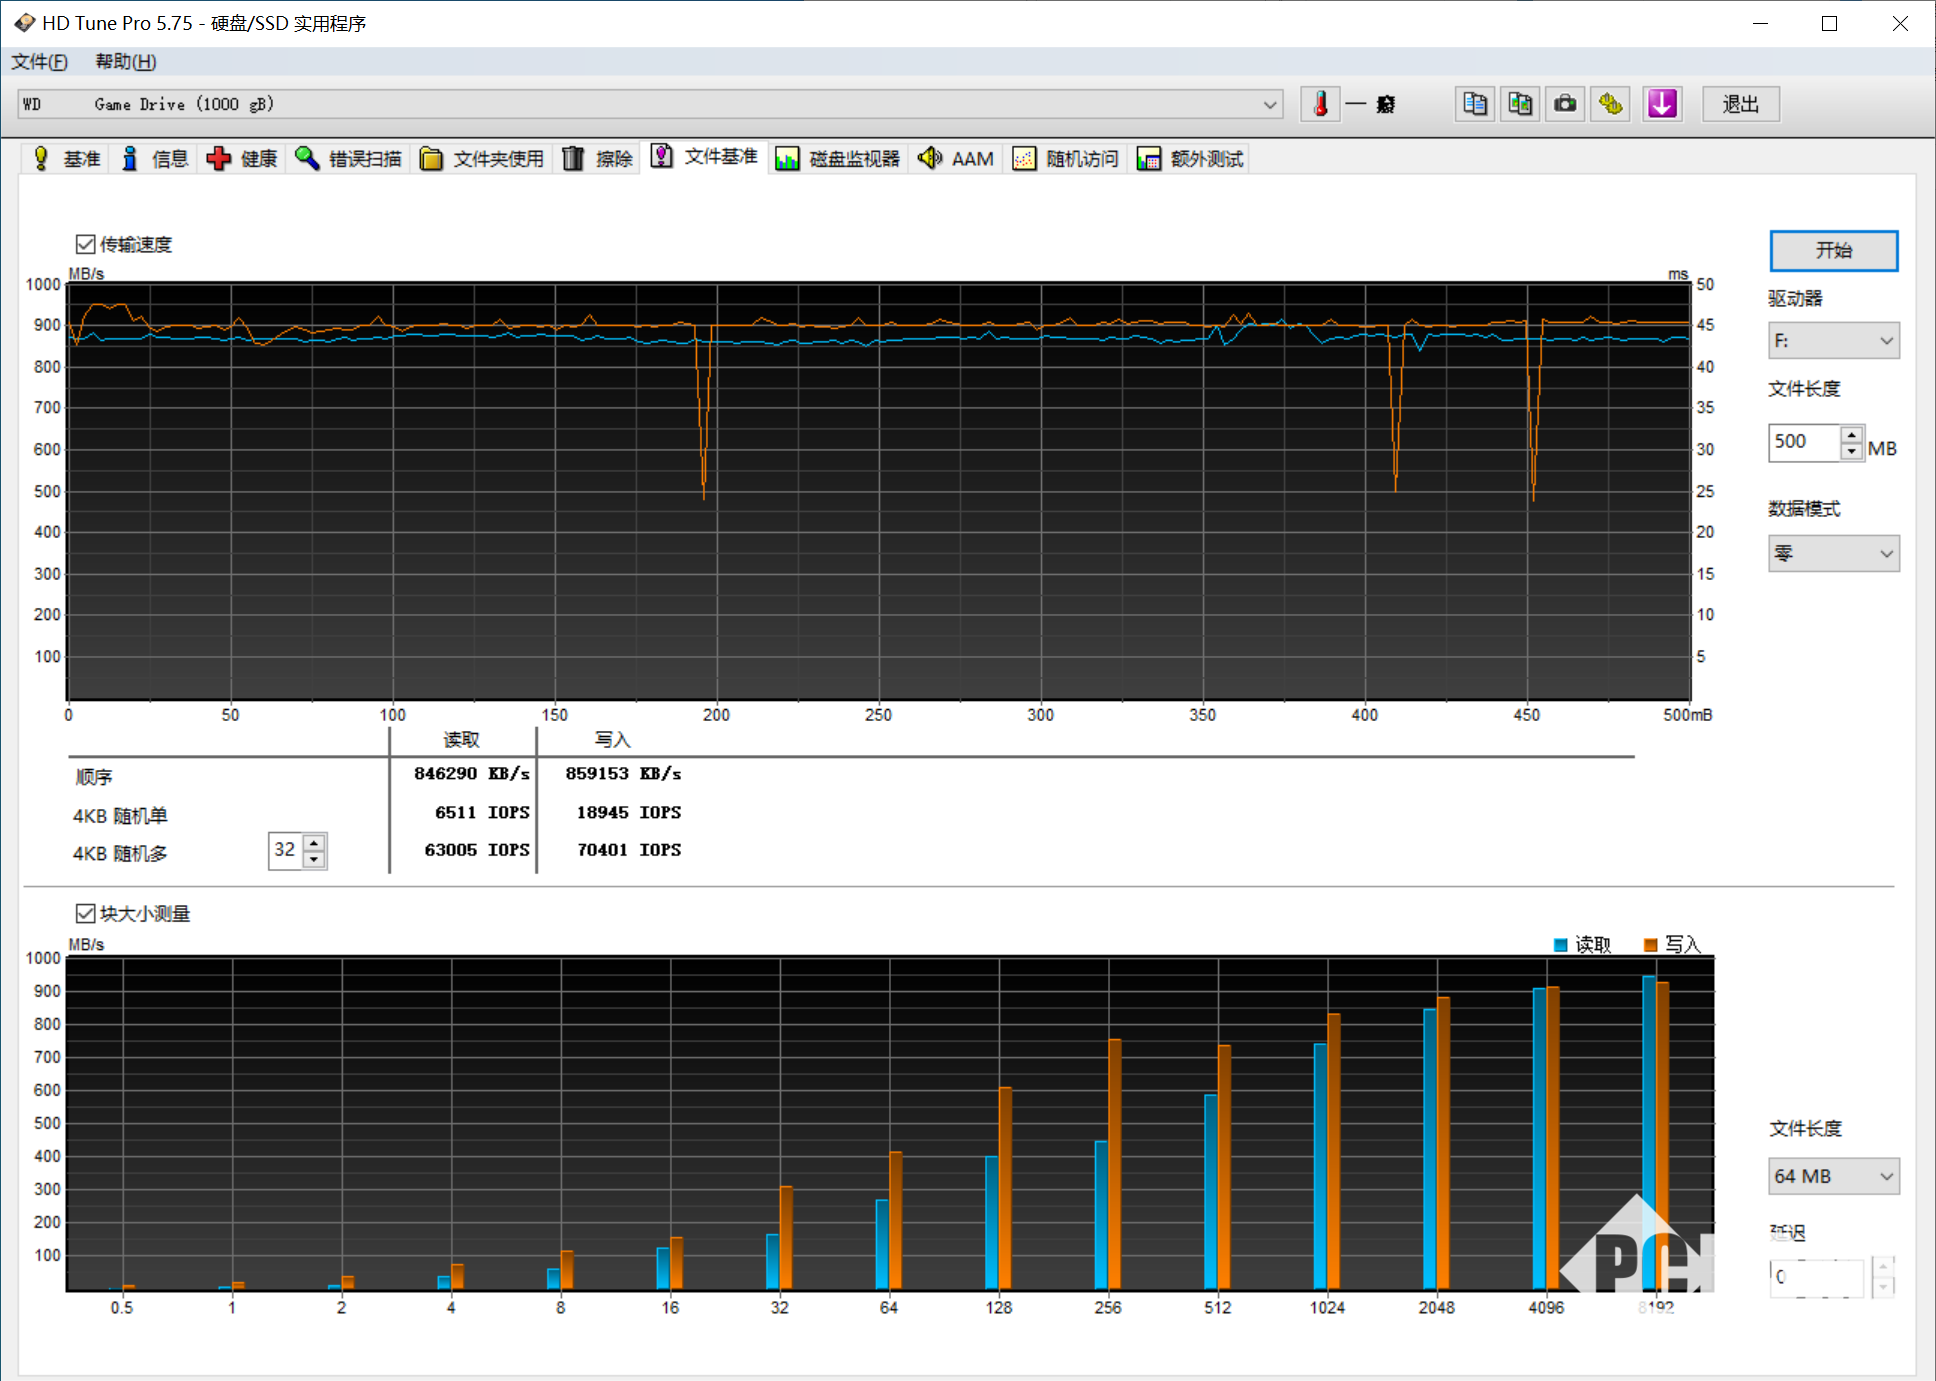Open the 帮助(H) menu
1936x1381 pixels.
coord(126,62)
